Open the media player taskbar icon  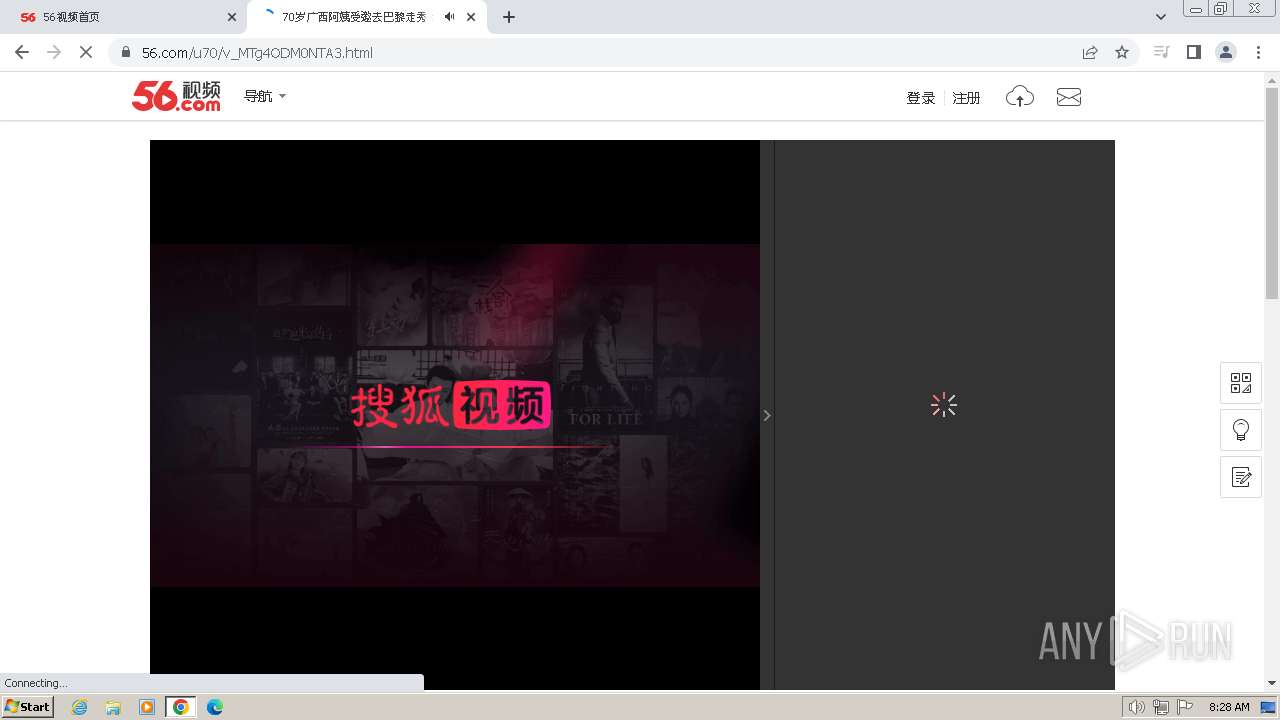pos(147,707)
